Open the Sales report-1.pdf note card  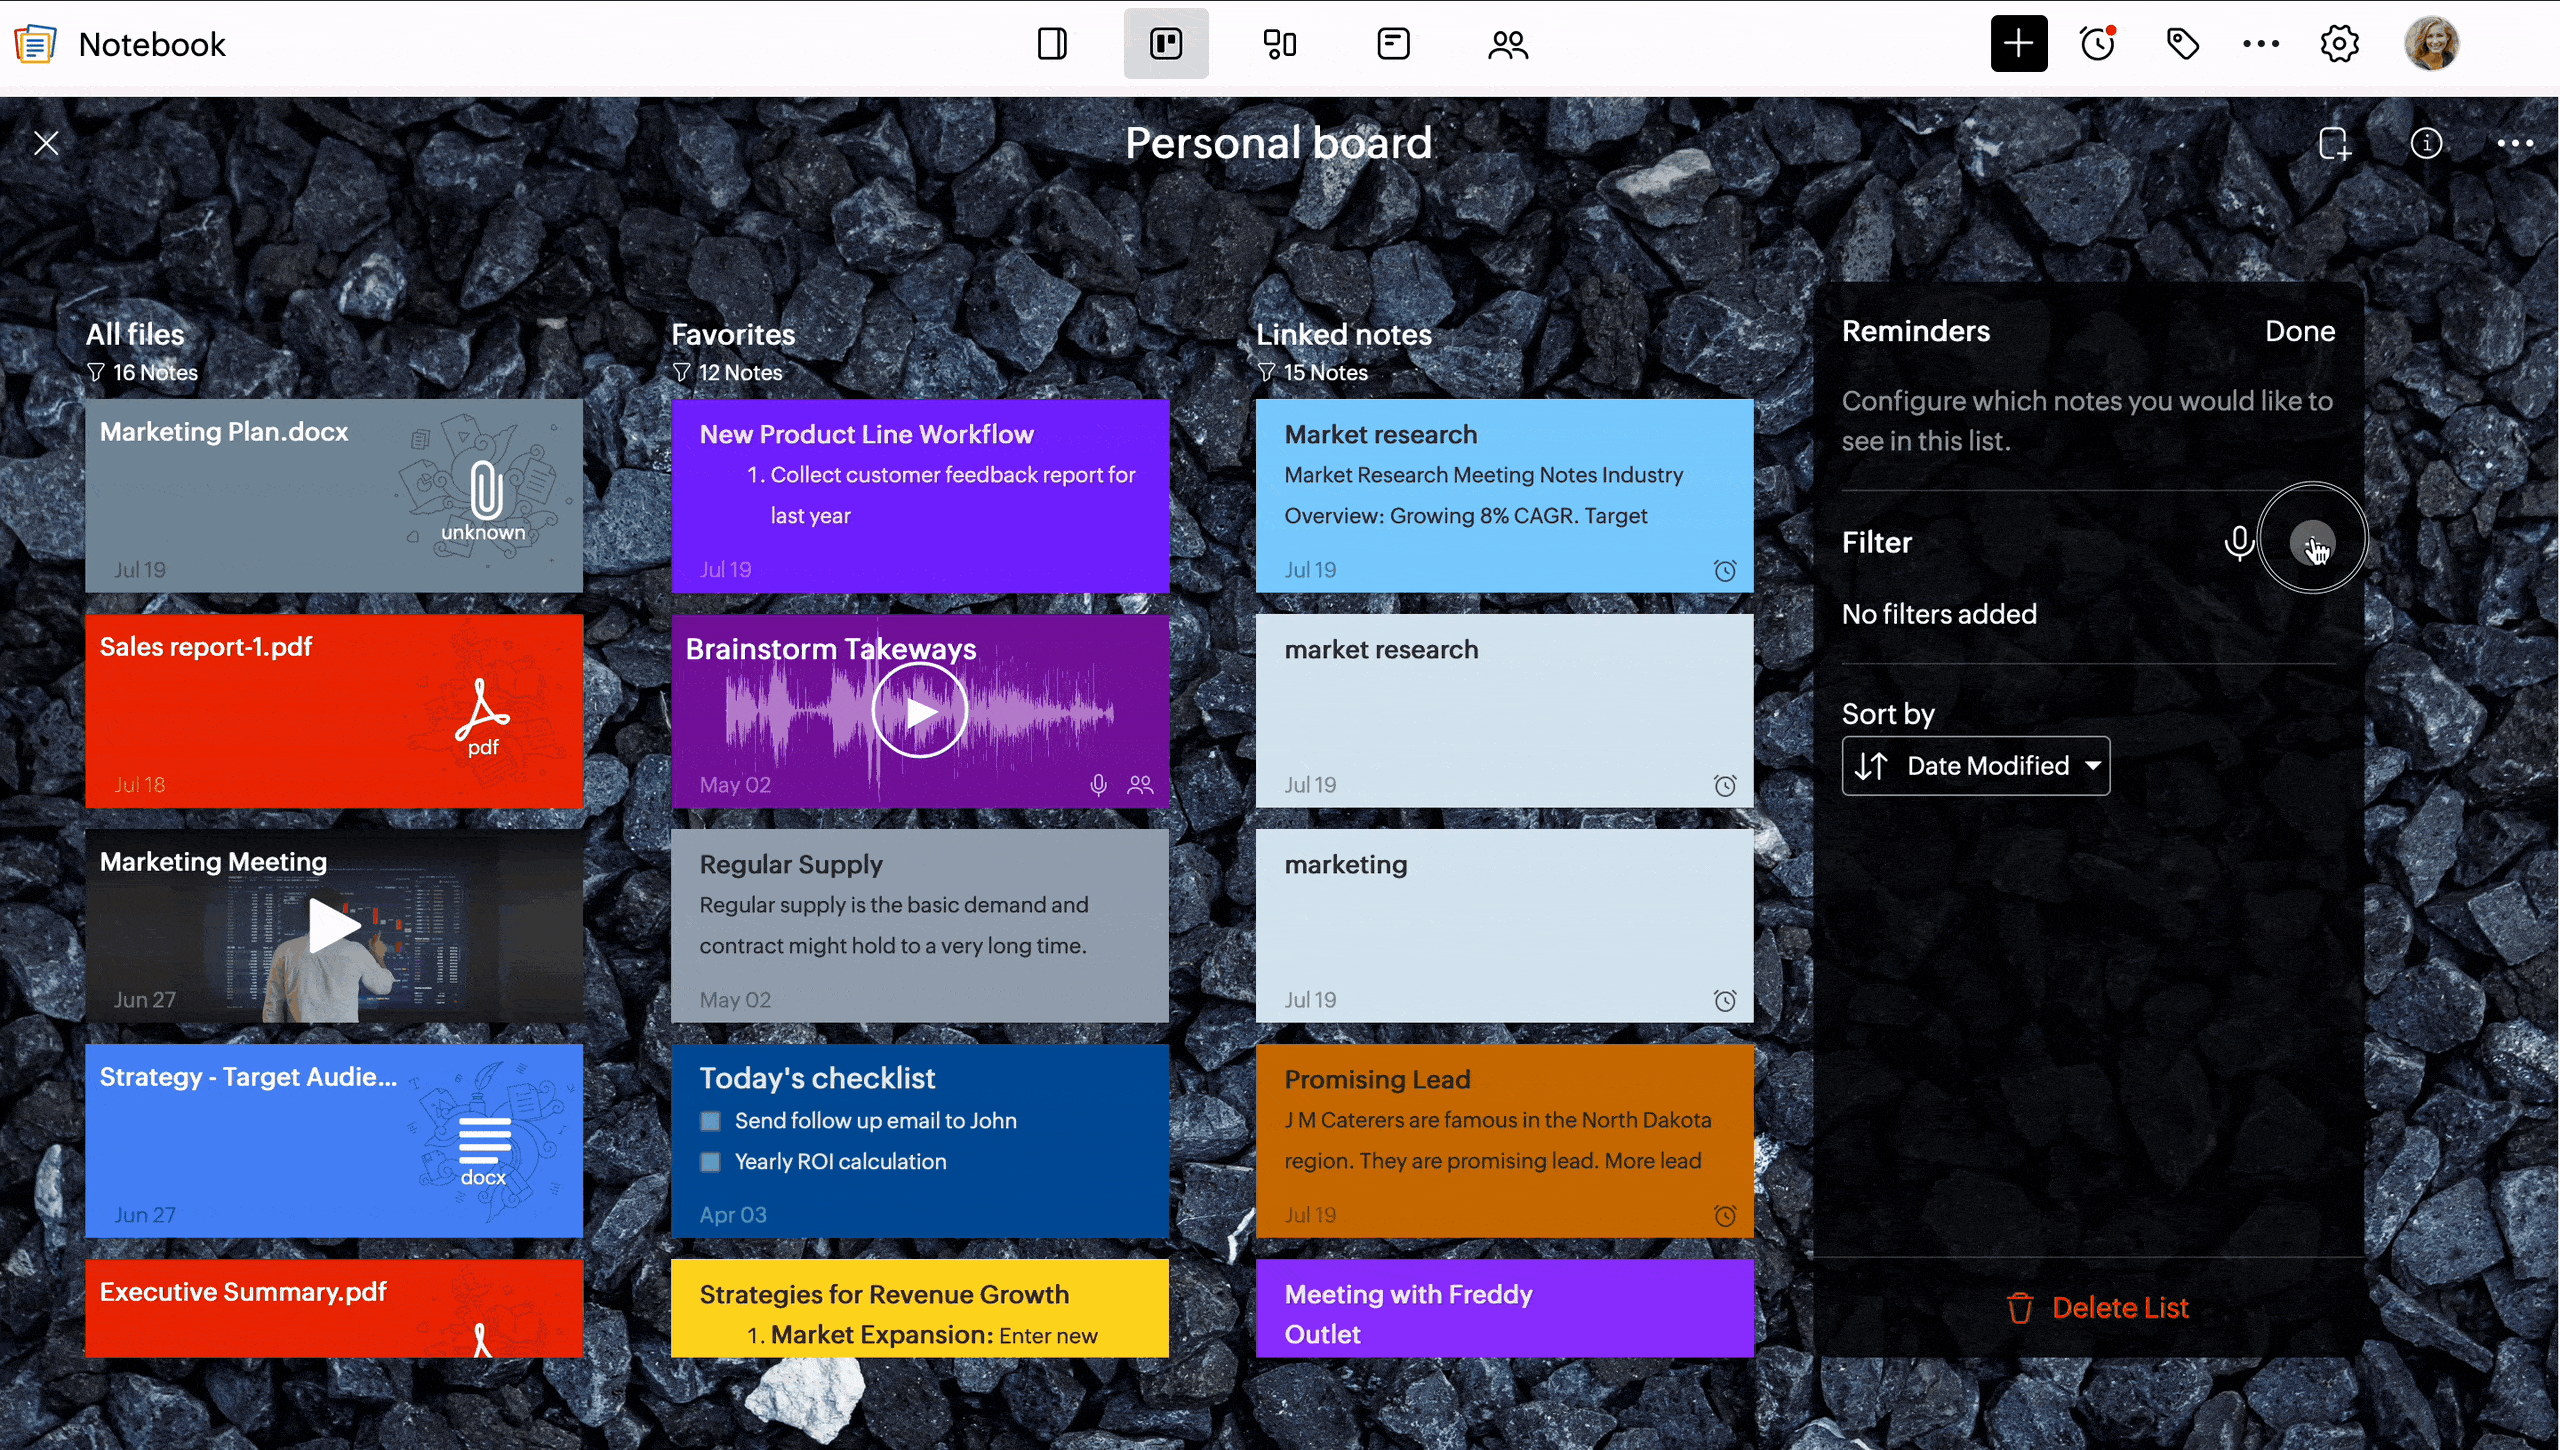tap(334, 711)
